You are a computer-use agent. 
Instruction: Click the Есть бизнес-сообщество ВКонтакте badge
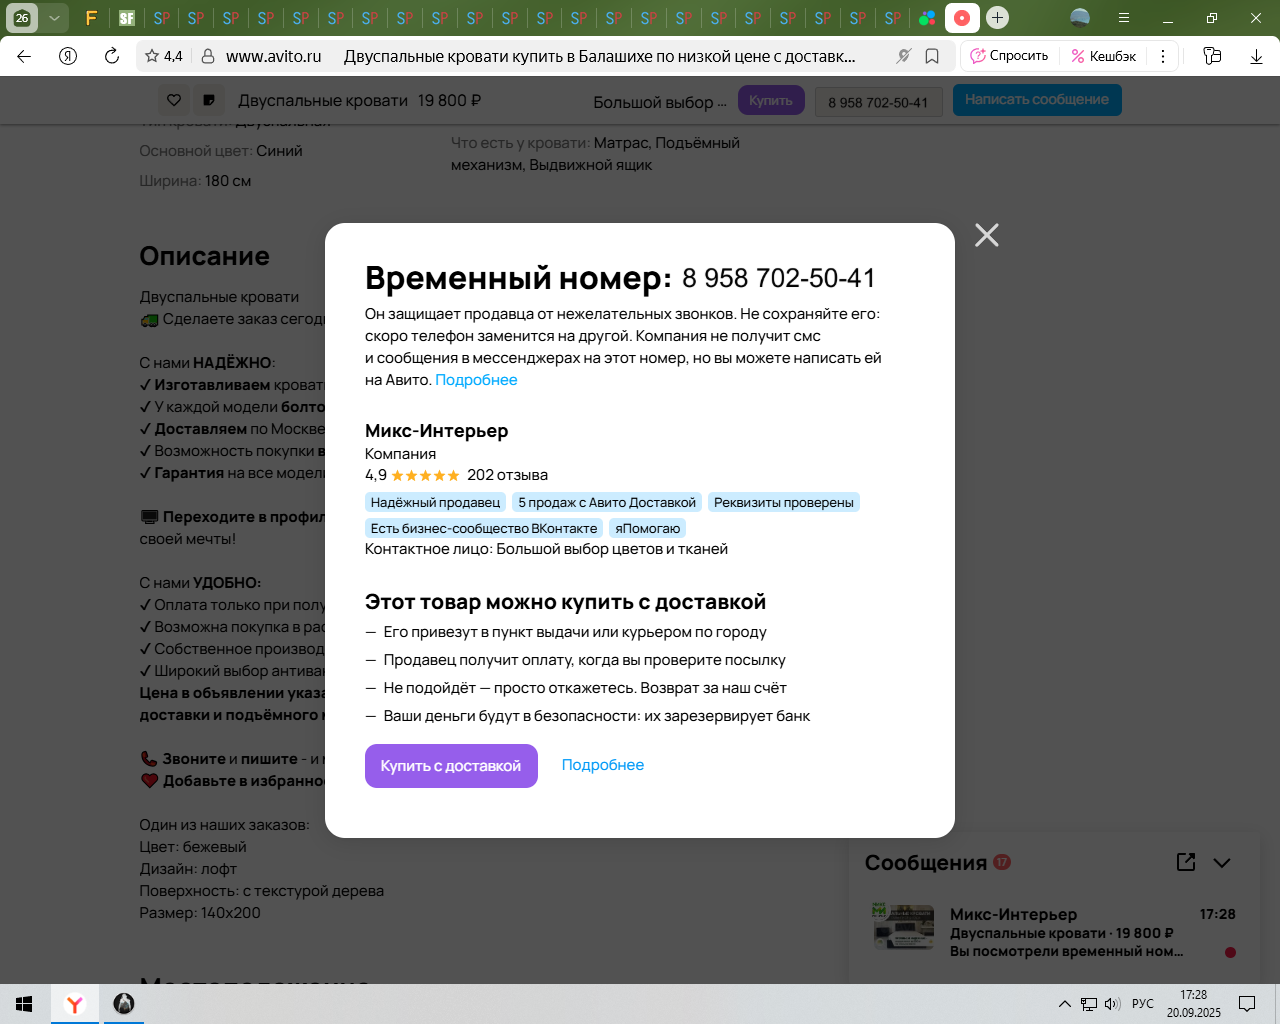(x=484, y=528)
